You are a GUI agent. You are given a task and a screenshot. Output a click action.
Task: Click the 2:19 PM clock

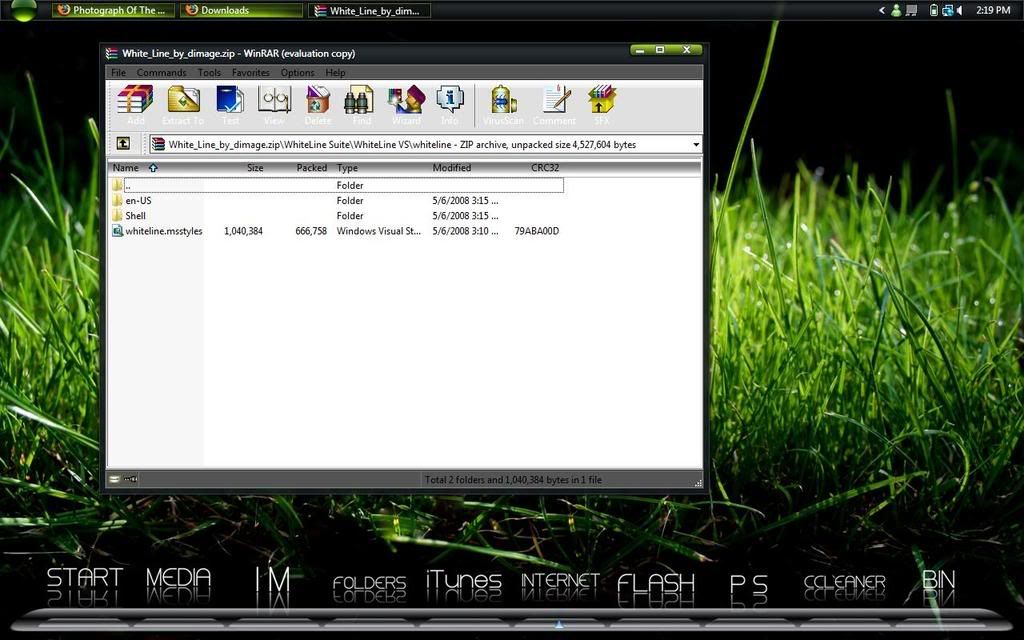[993, 10]
